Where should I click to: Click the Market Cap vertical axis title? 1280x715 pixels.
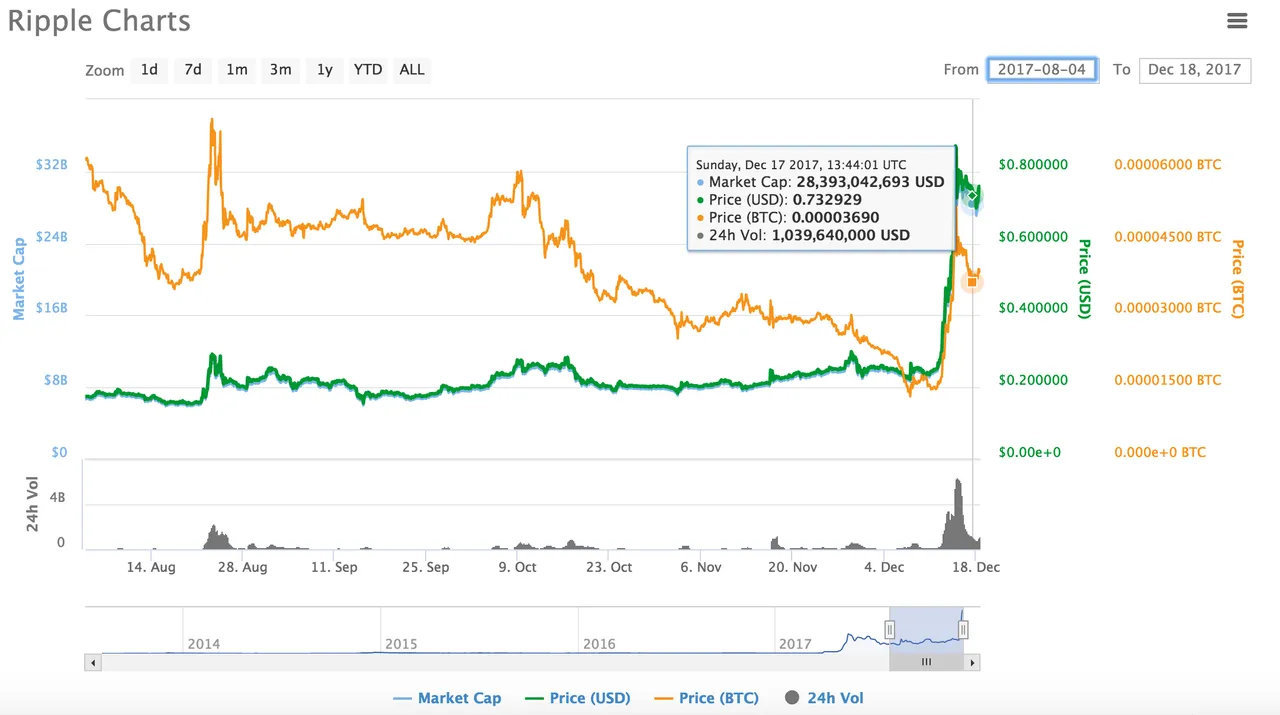pos(19,279)
